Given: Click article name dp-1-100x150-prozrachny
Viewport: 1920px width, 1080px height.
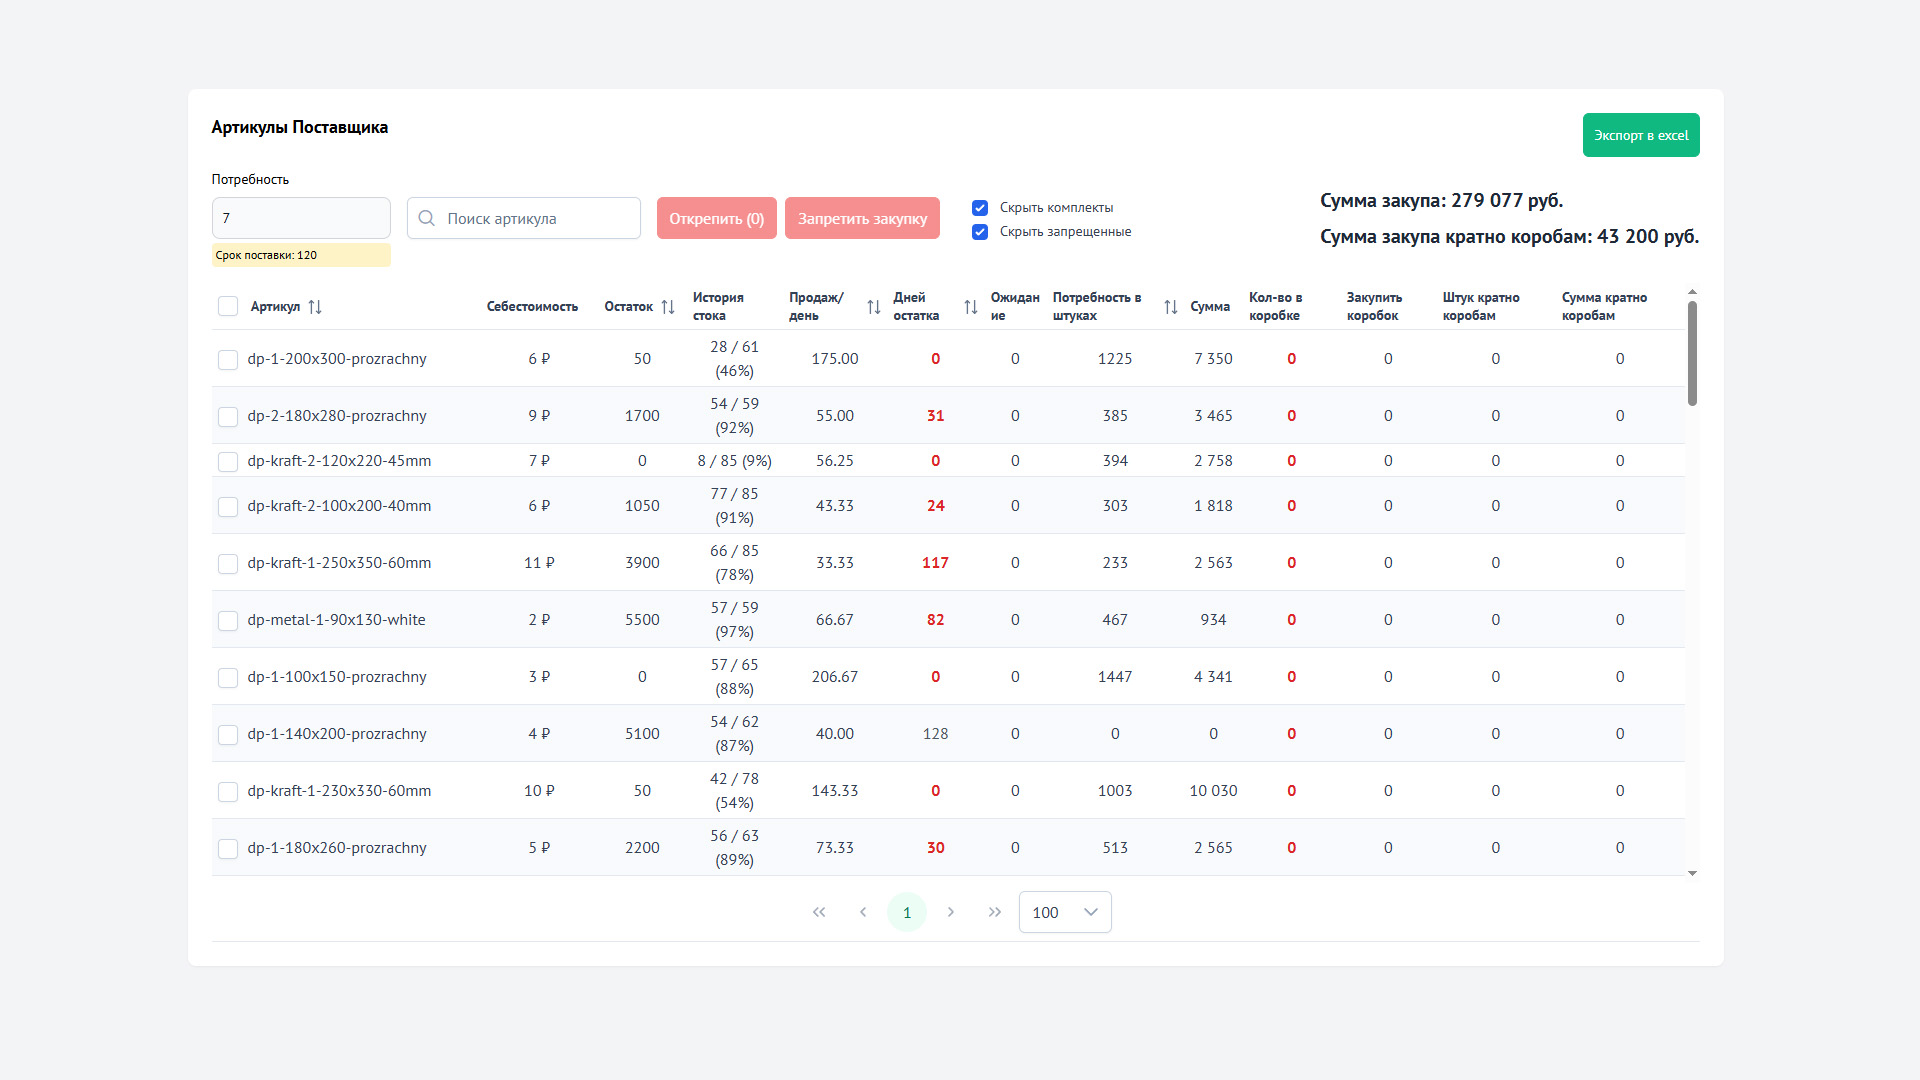Looking at the screenshot, I should (337, 677).
